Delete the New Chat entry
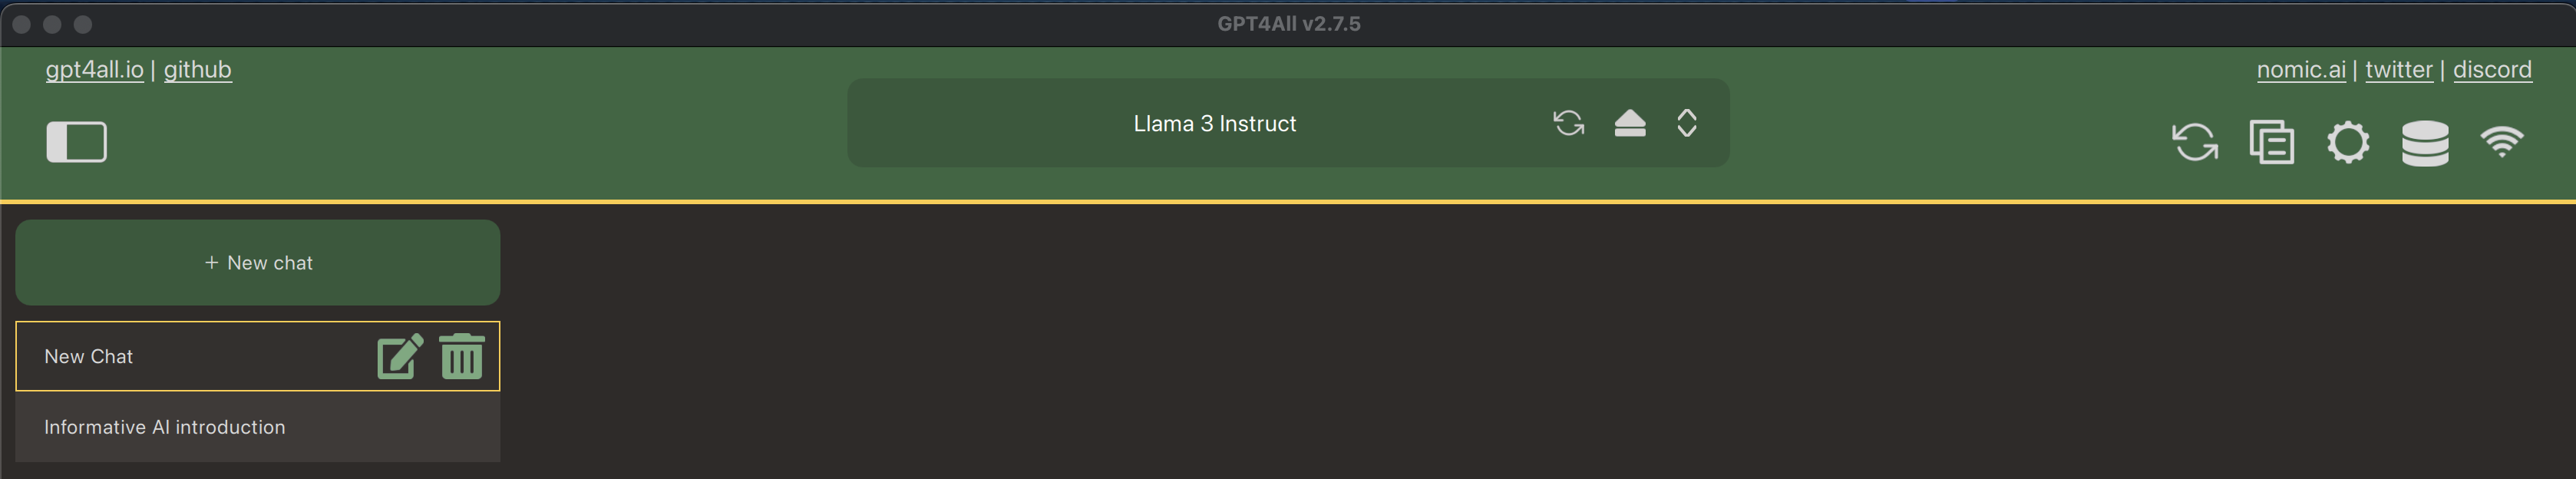The image size is (2576, 479). pos(461,356)
